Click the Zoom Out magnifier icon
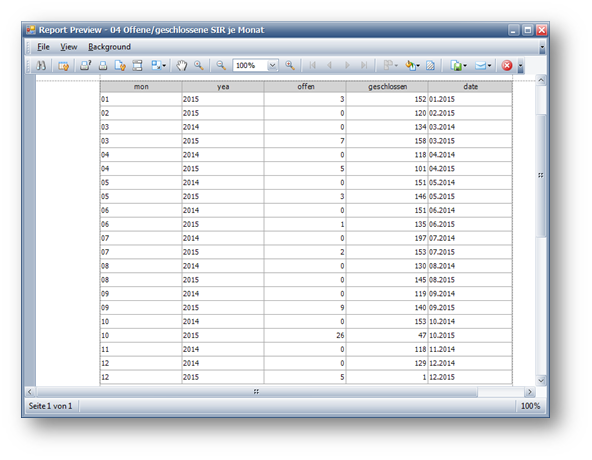Viewport: 592px width, 460px height. click(221, 66)
